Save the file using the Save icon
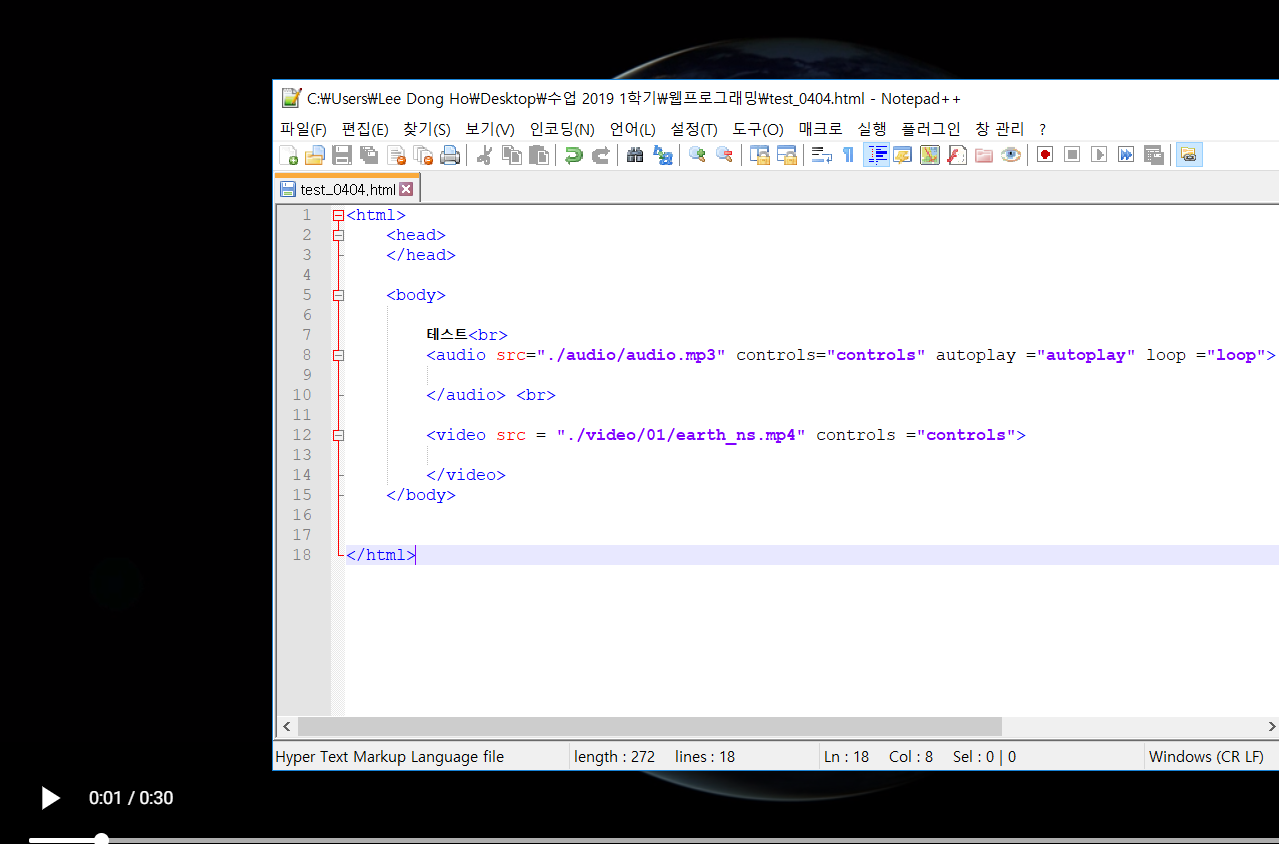The height and width of the screenshot is (844, 1279). click(342, 155)
